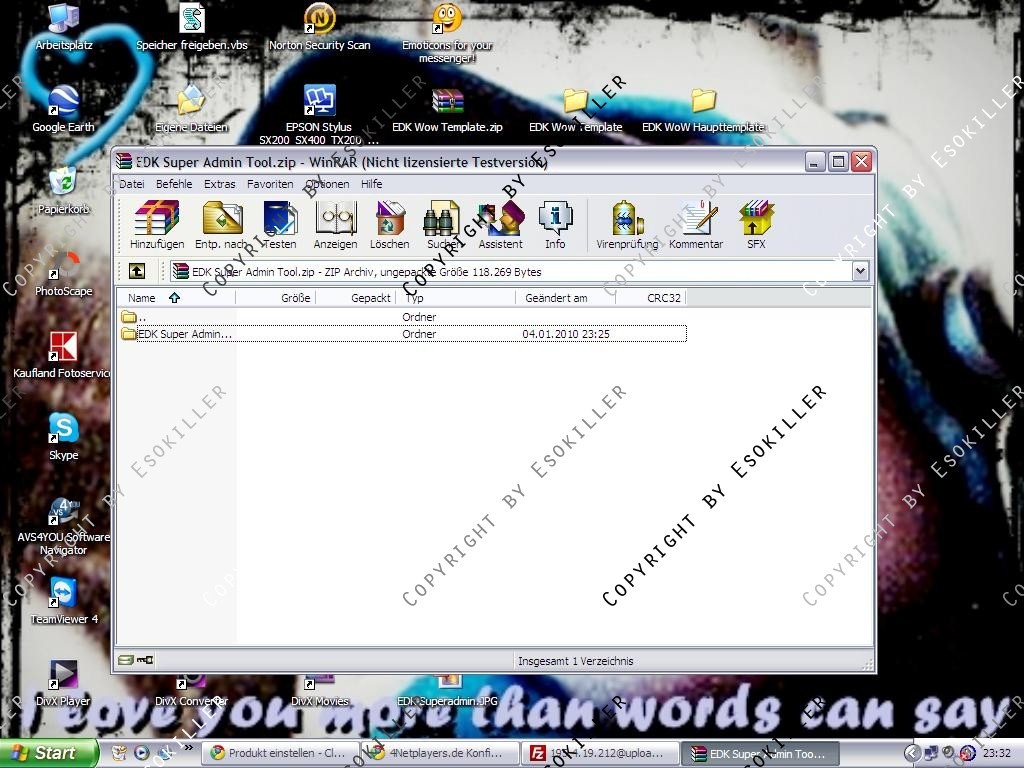Select AVS4YOU Software Navigator icon
Viewport: 1024px width, 768px height.
point(63,526)
